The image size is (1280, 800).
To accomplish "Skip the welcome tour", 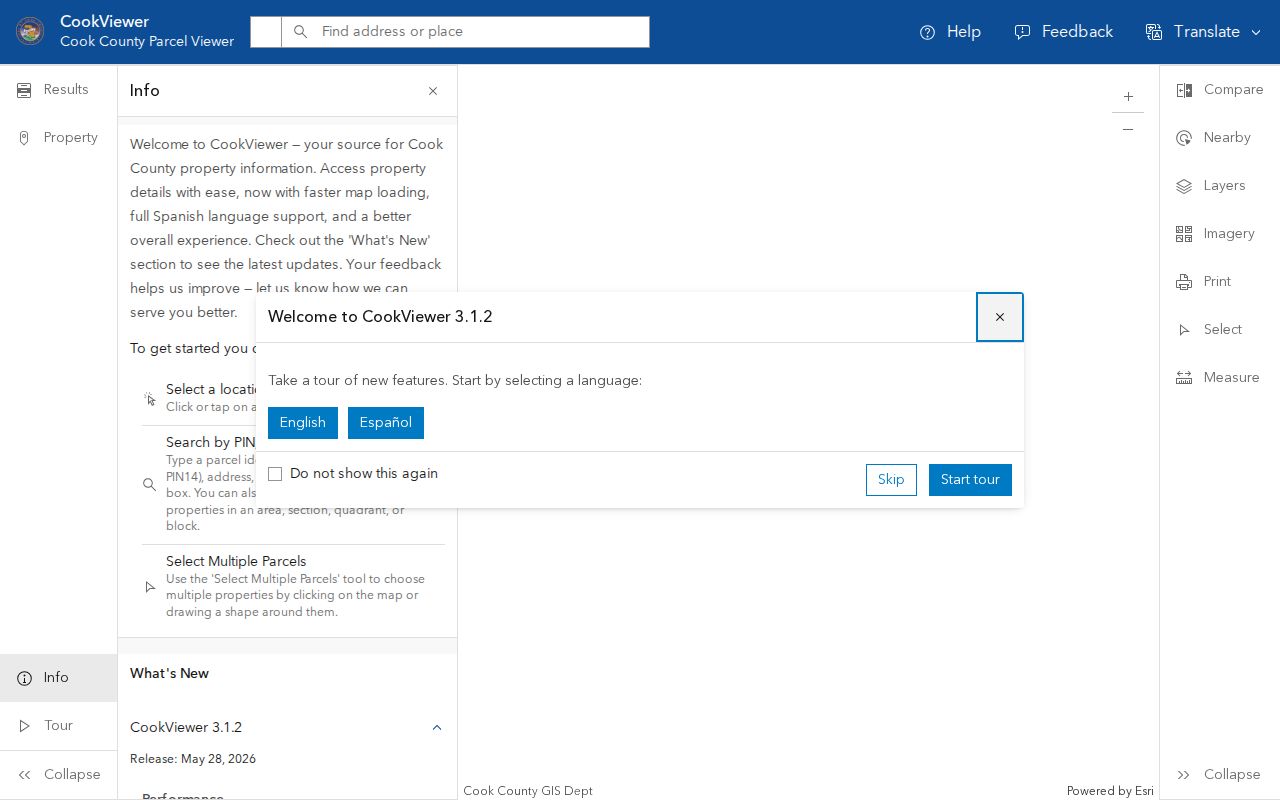I will [x=891, y=480].
